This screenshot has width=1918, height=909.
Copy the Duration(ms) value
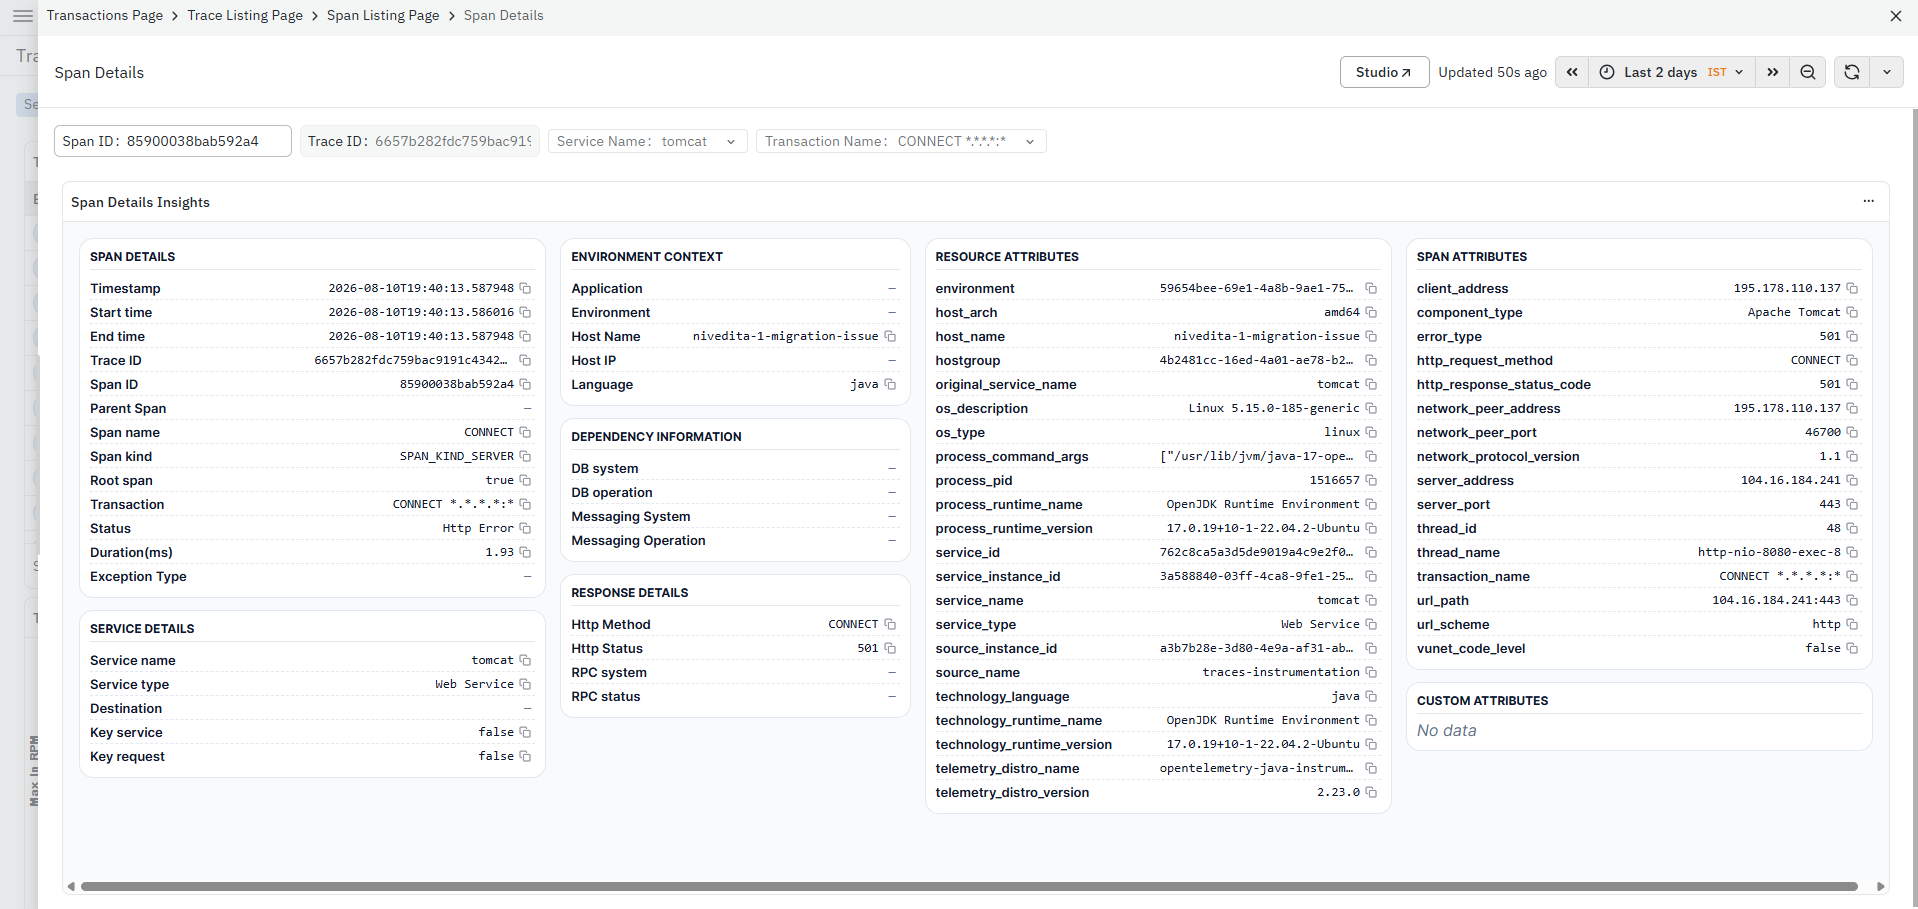(x=525, y=552)
